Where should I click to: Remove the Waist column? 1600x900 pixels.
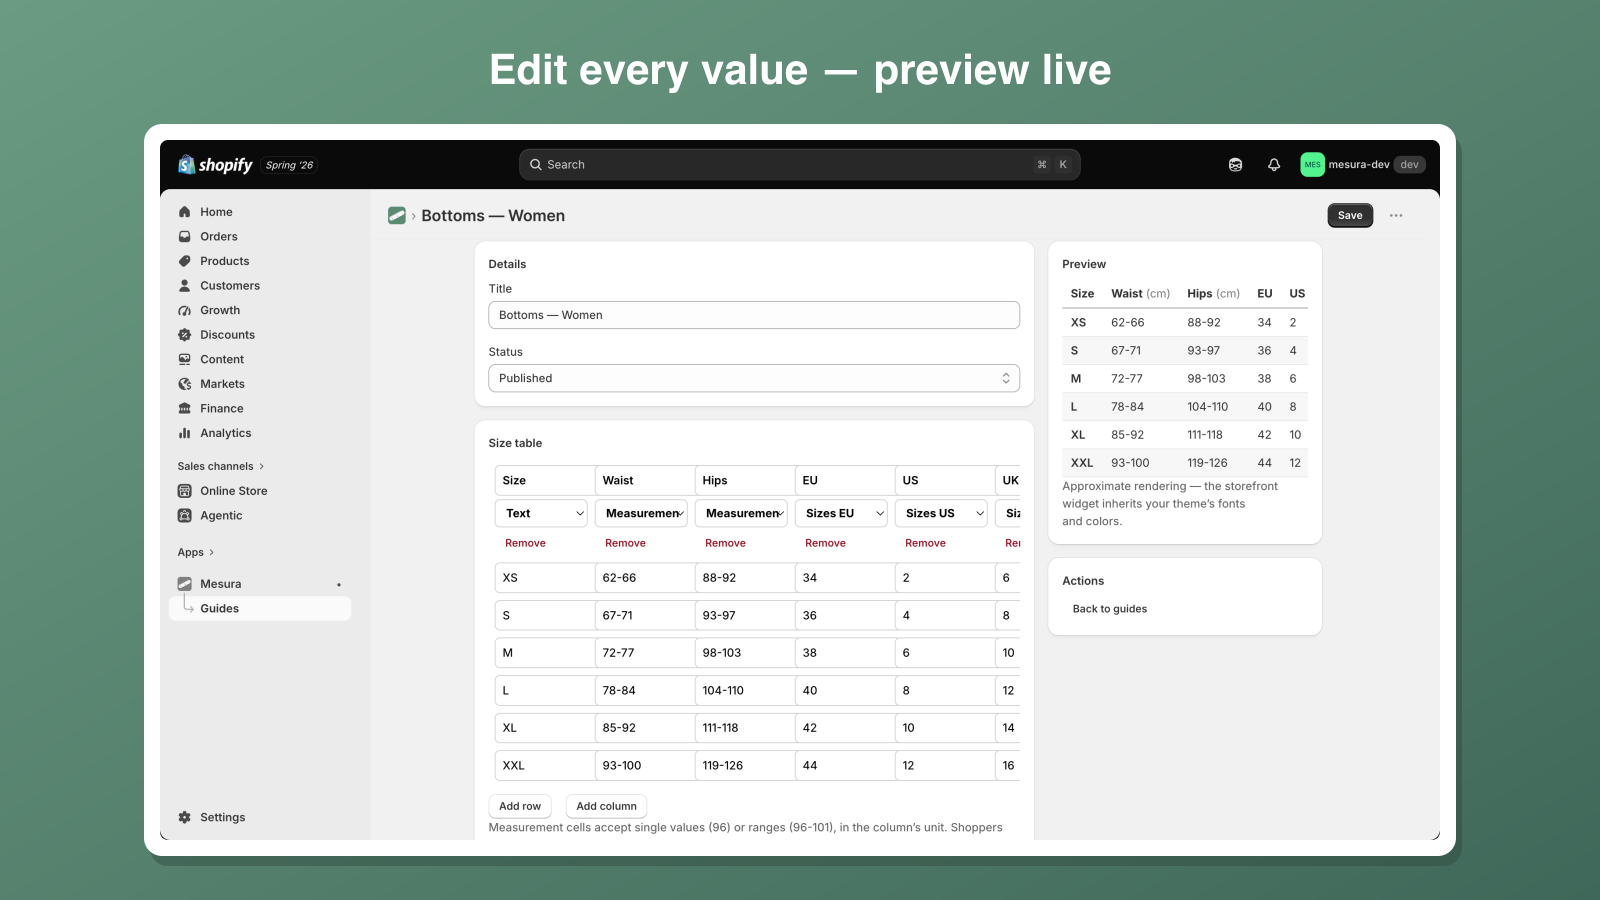(625, 543)
